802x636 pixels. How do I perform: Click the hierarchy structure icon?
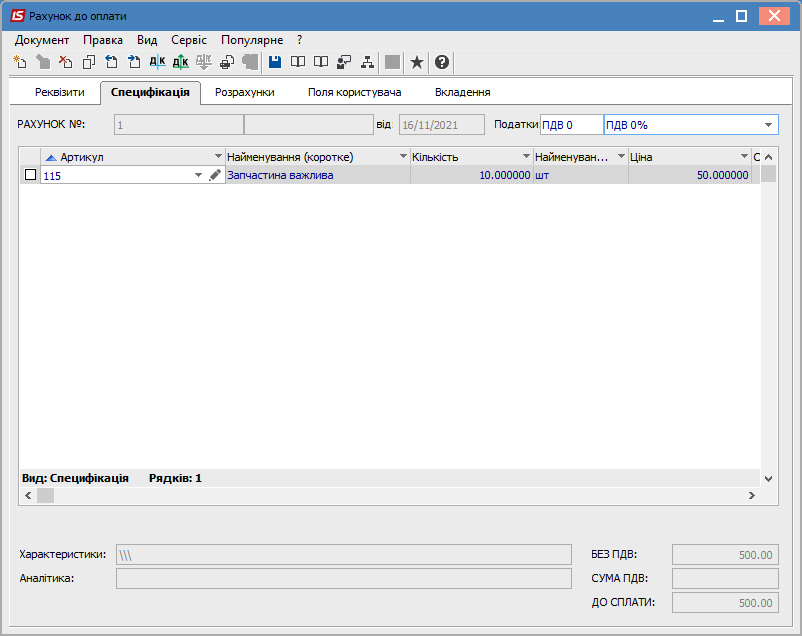point(367,62)
